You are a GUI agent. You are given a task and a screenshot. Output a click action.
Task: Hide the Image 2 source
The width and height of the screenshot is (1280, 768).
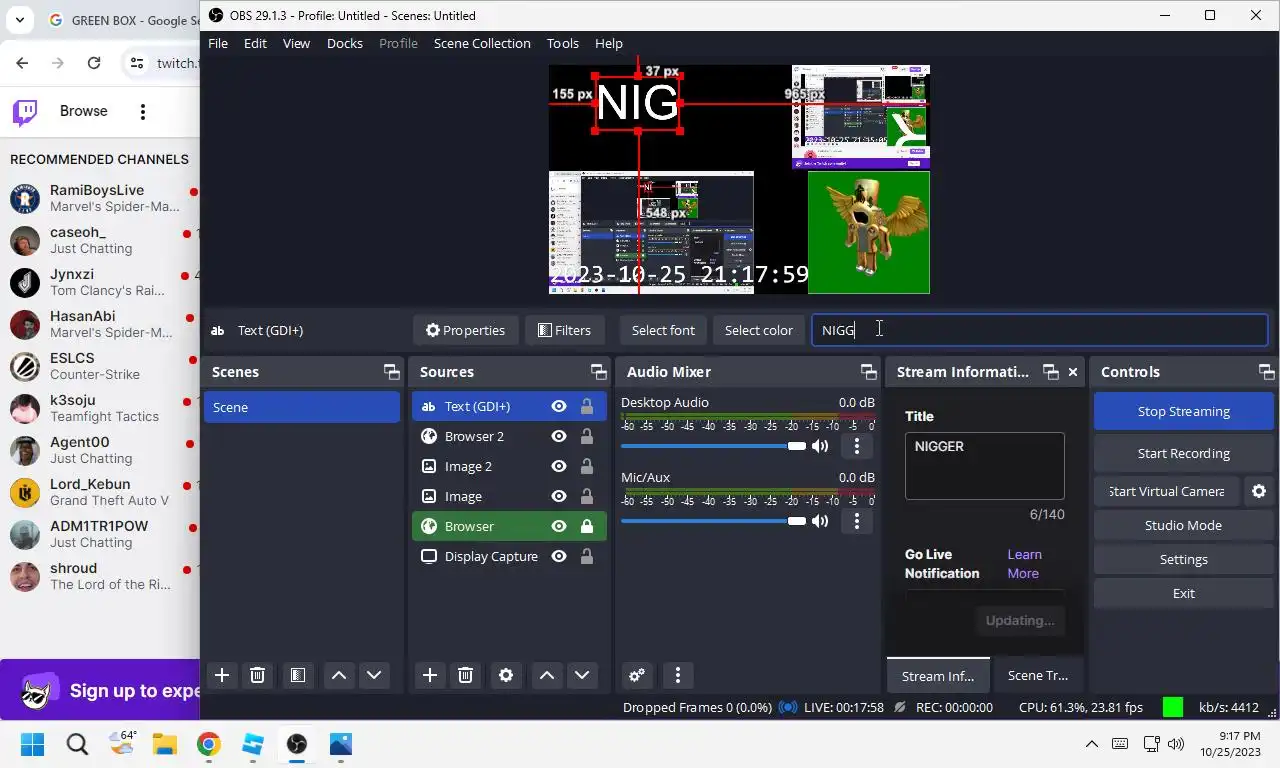coord(559,466)
